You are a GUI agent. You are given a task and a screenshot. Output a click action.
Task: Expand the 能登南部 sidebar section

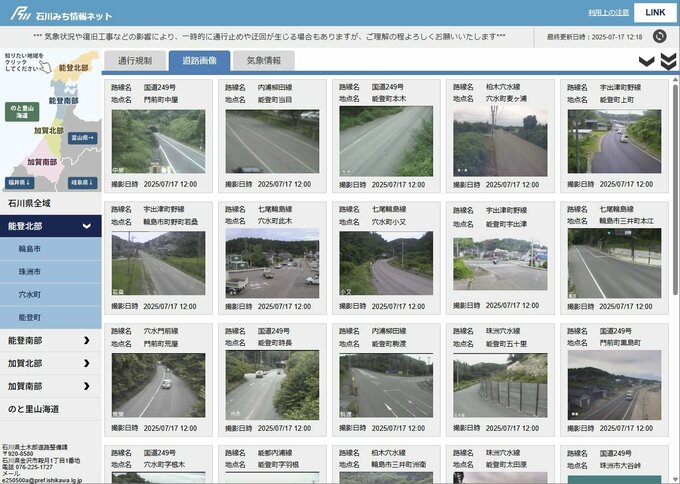51,340
